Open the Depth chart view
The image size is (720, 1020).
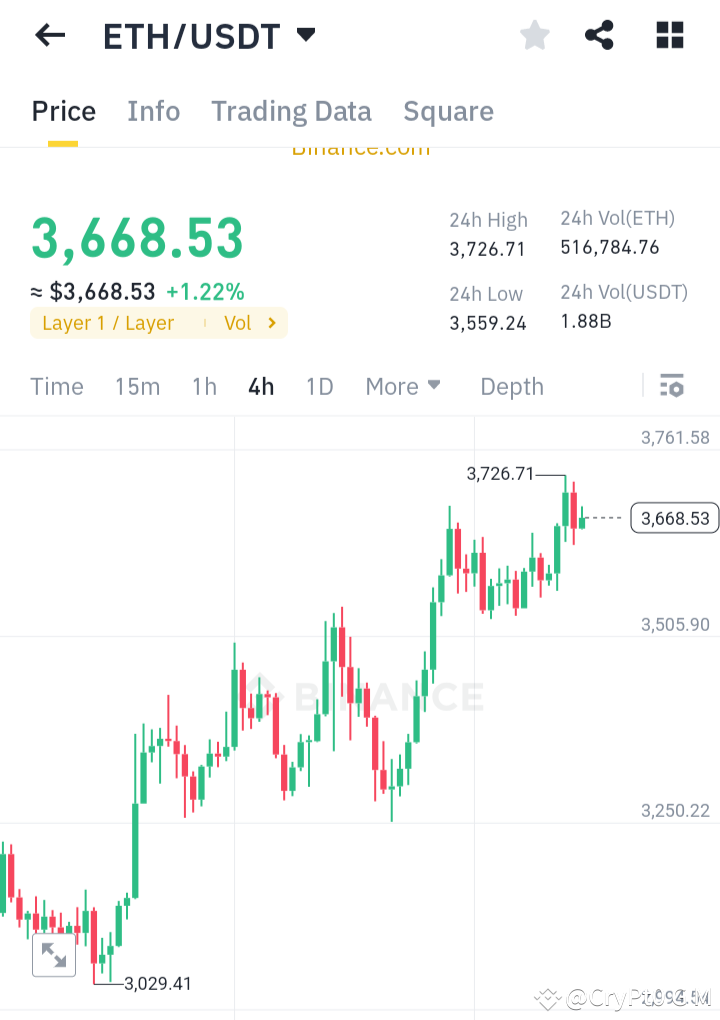(x=511, y=386)
